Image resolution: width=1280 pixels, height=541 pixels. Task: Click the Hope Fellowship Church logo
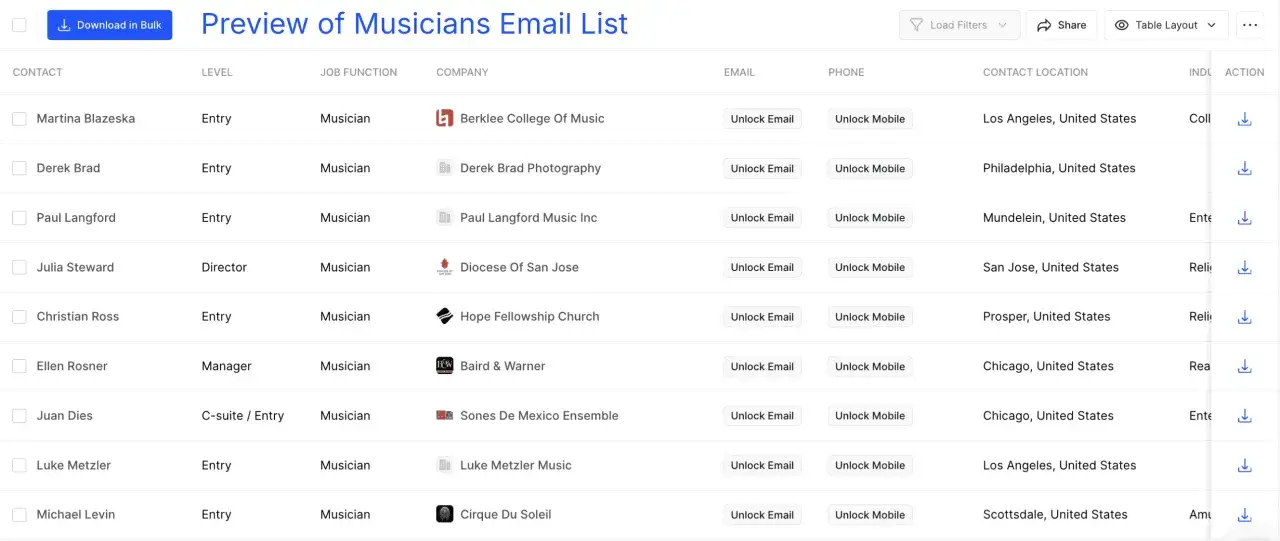click(x=445, y=316)
